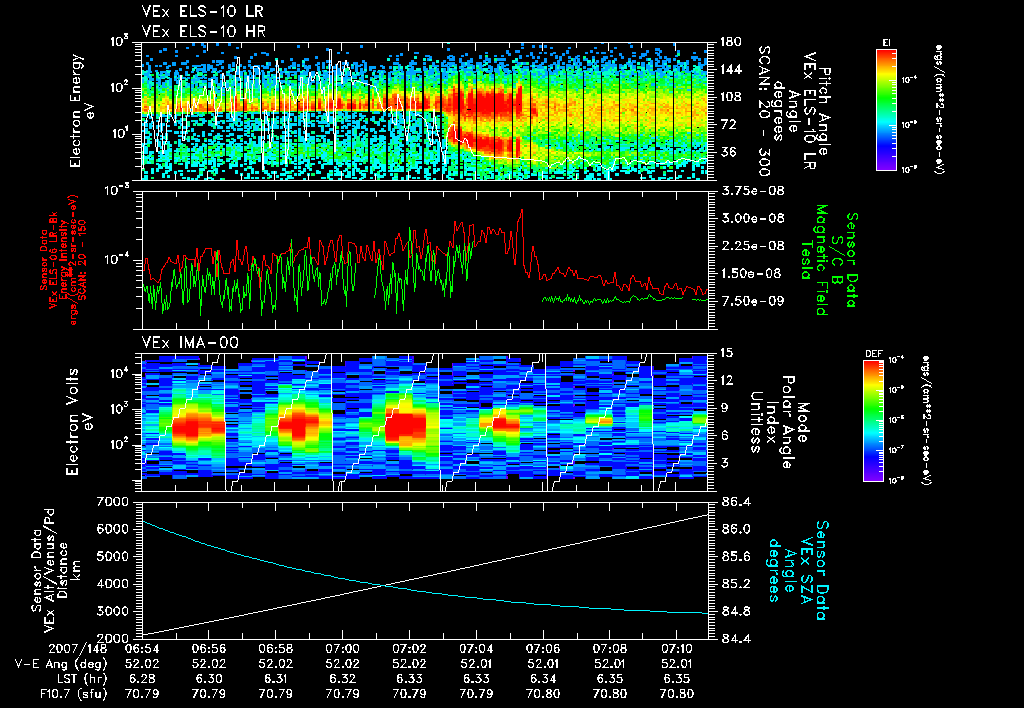Click the 07:04 time axis label
The height and width of the screenshot is (708, 1024).
point(476,649)
